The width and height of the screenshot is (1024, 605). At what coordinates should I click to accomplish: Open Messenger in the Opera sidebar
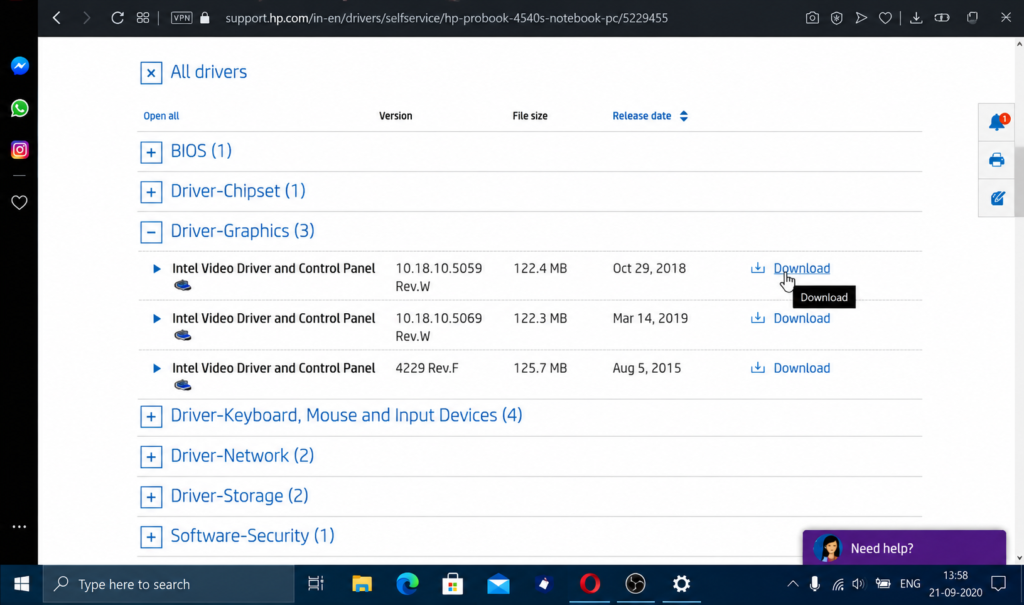coord(20,66)
